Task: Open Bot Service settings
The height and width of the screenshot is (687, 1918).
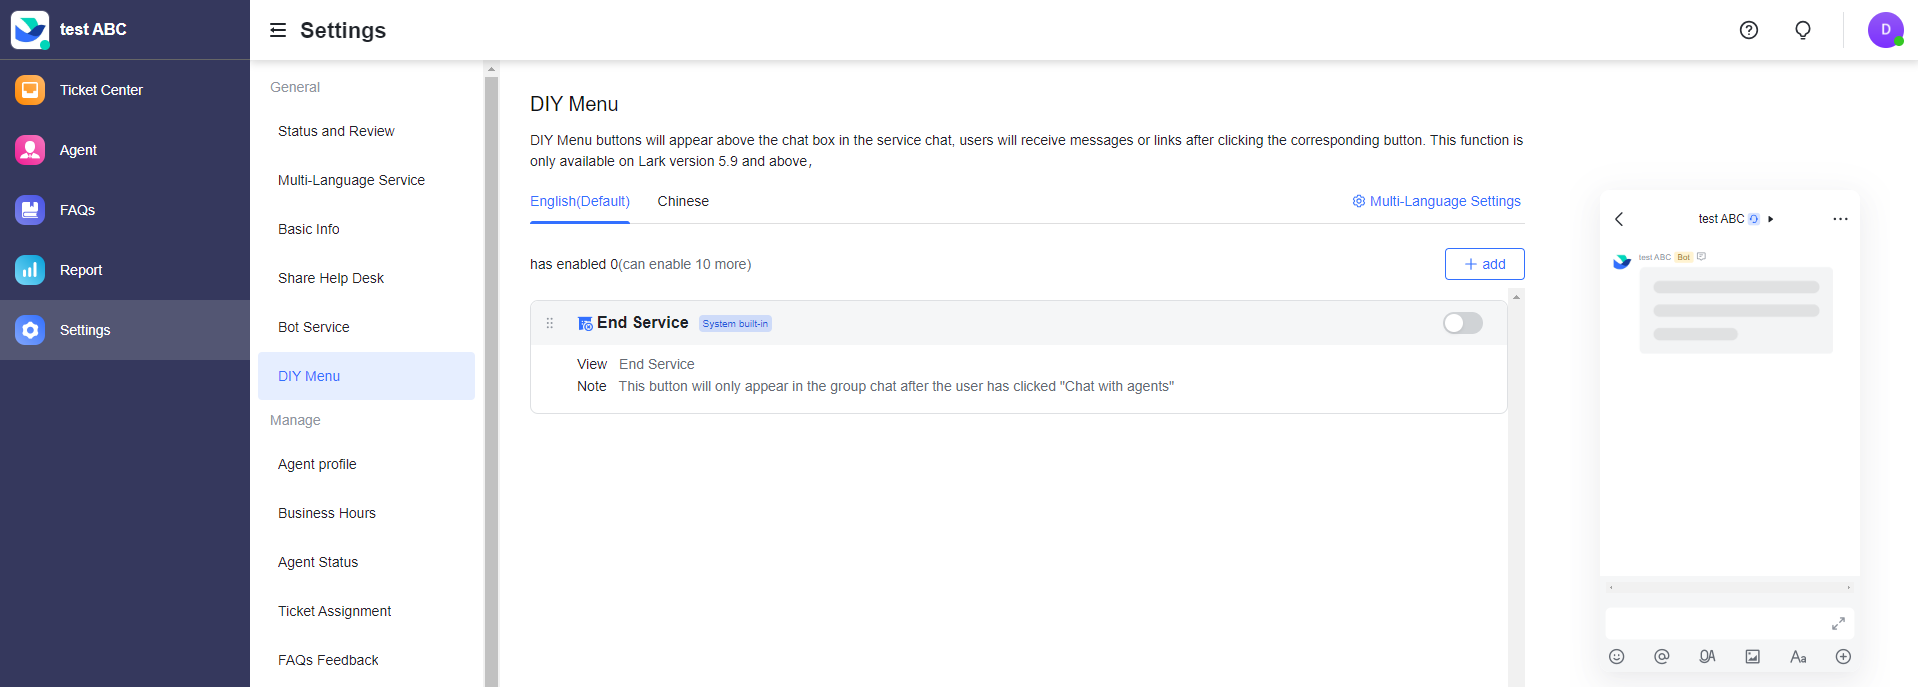Action: (x=366, y=327)
